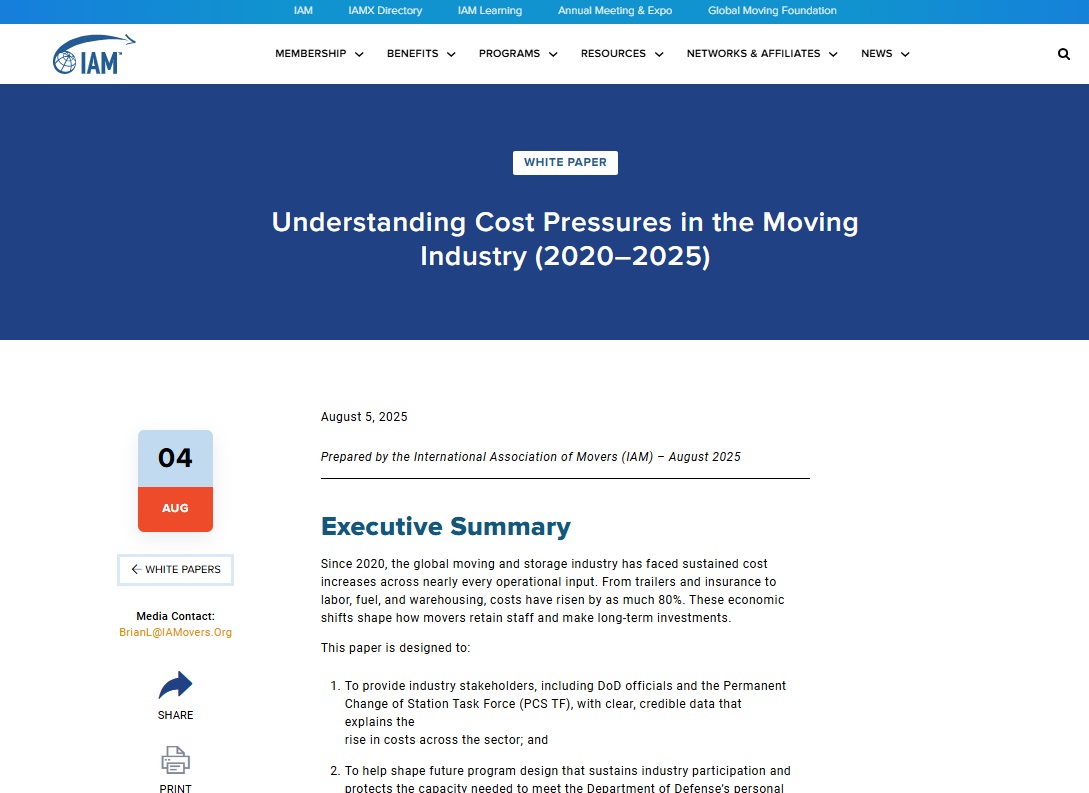Viewport: 1089px width, 793px height.
Task: Select the orange AUG date badge
Action: tap(175, 508)
